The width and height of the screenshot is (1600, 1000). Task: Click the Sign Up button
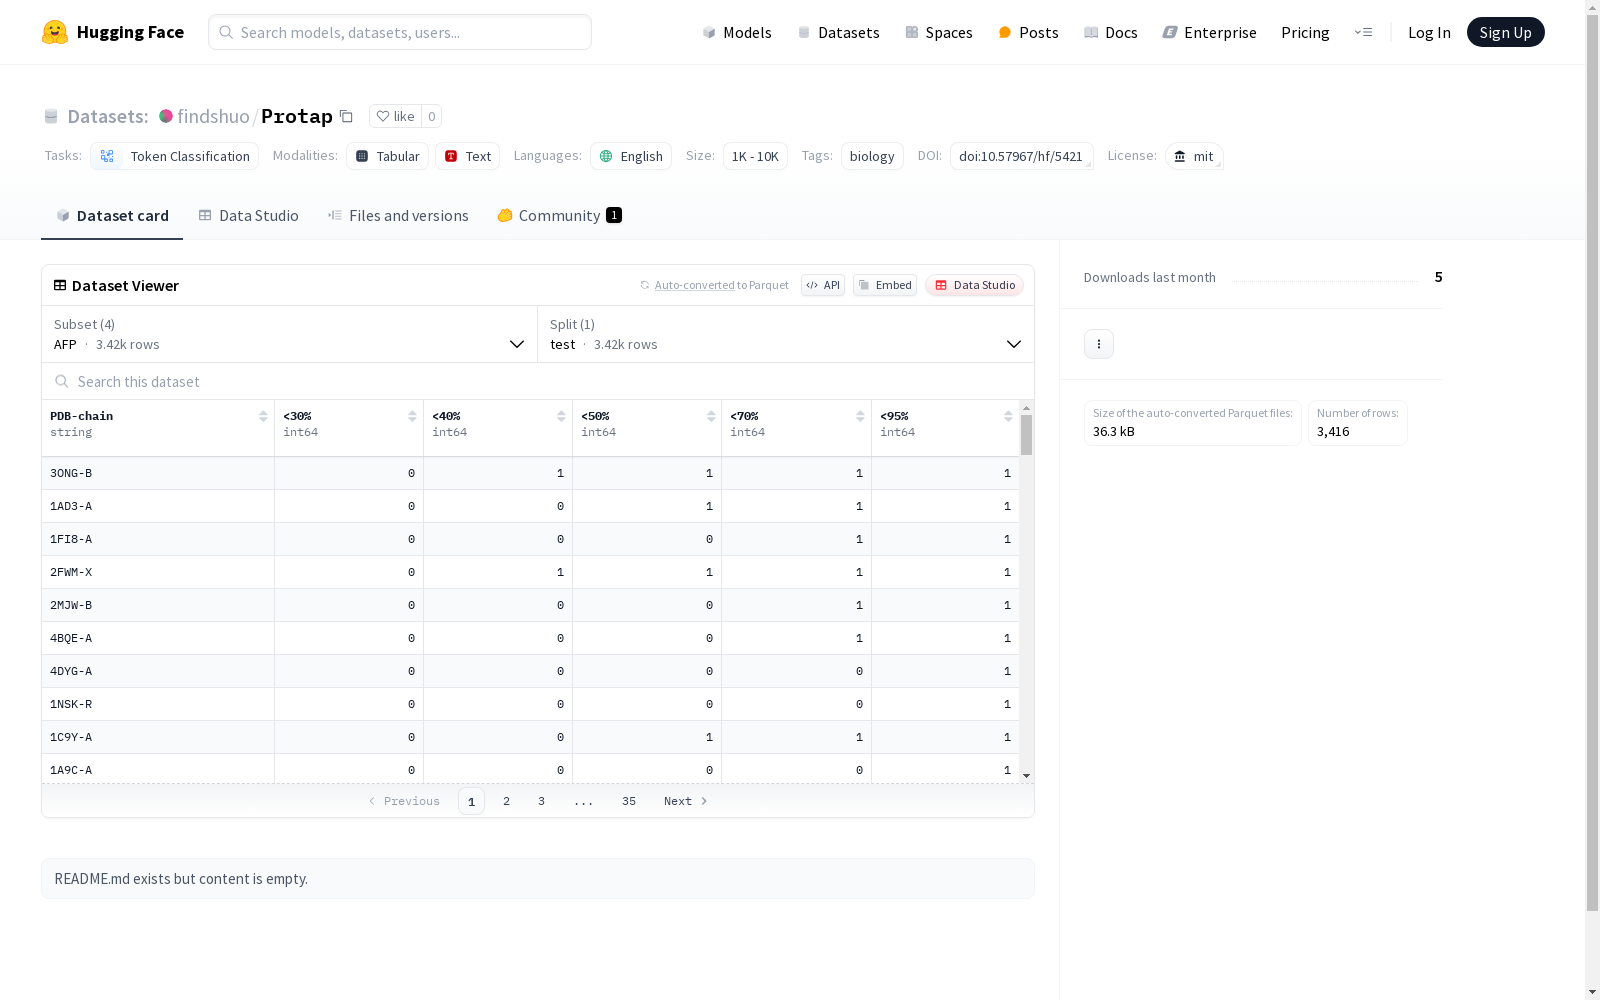[x=1505, y=32]
